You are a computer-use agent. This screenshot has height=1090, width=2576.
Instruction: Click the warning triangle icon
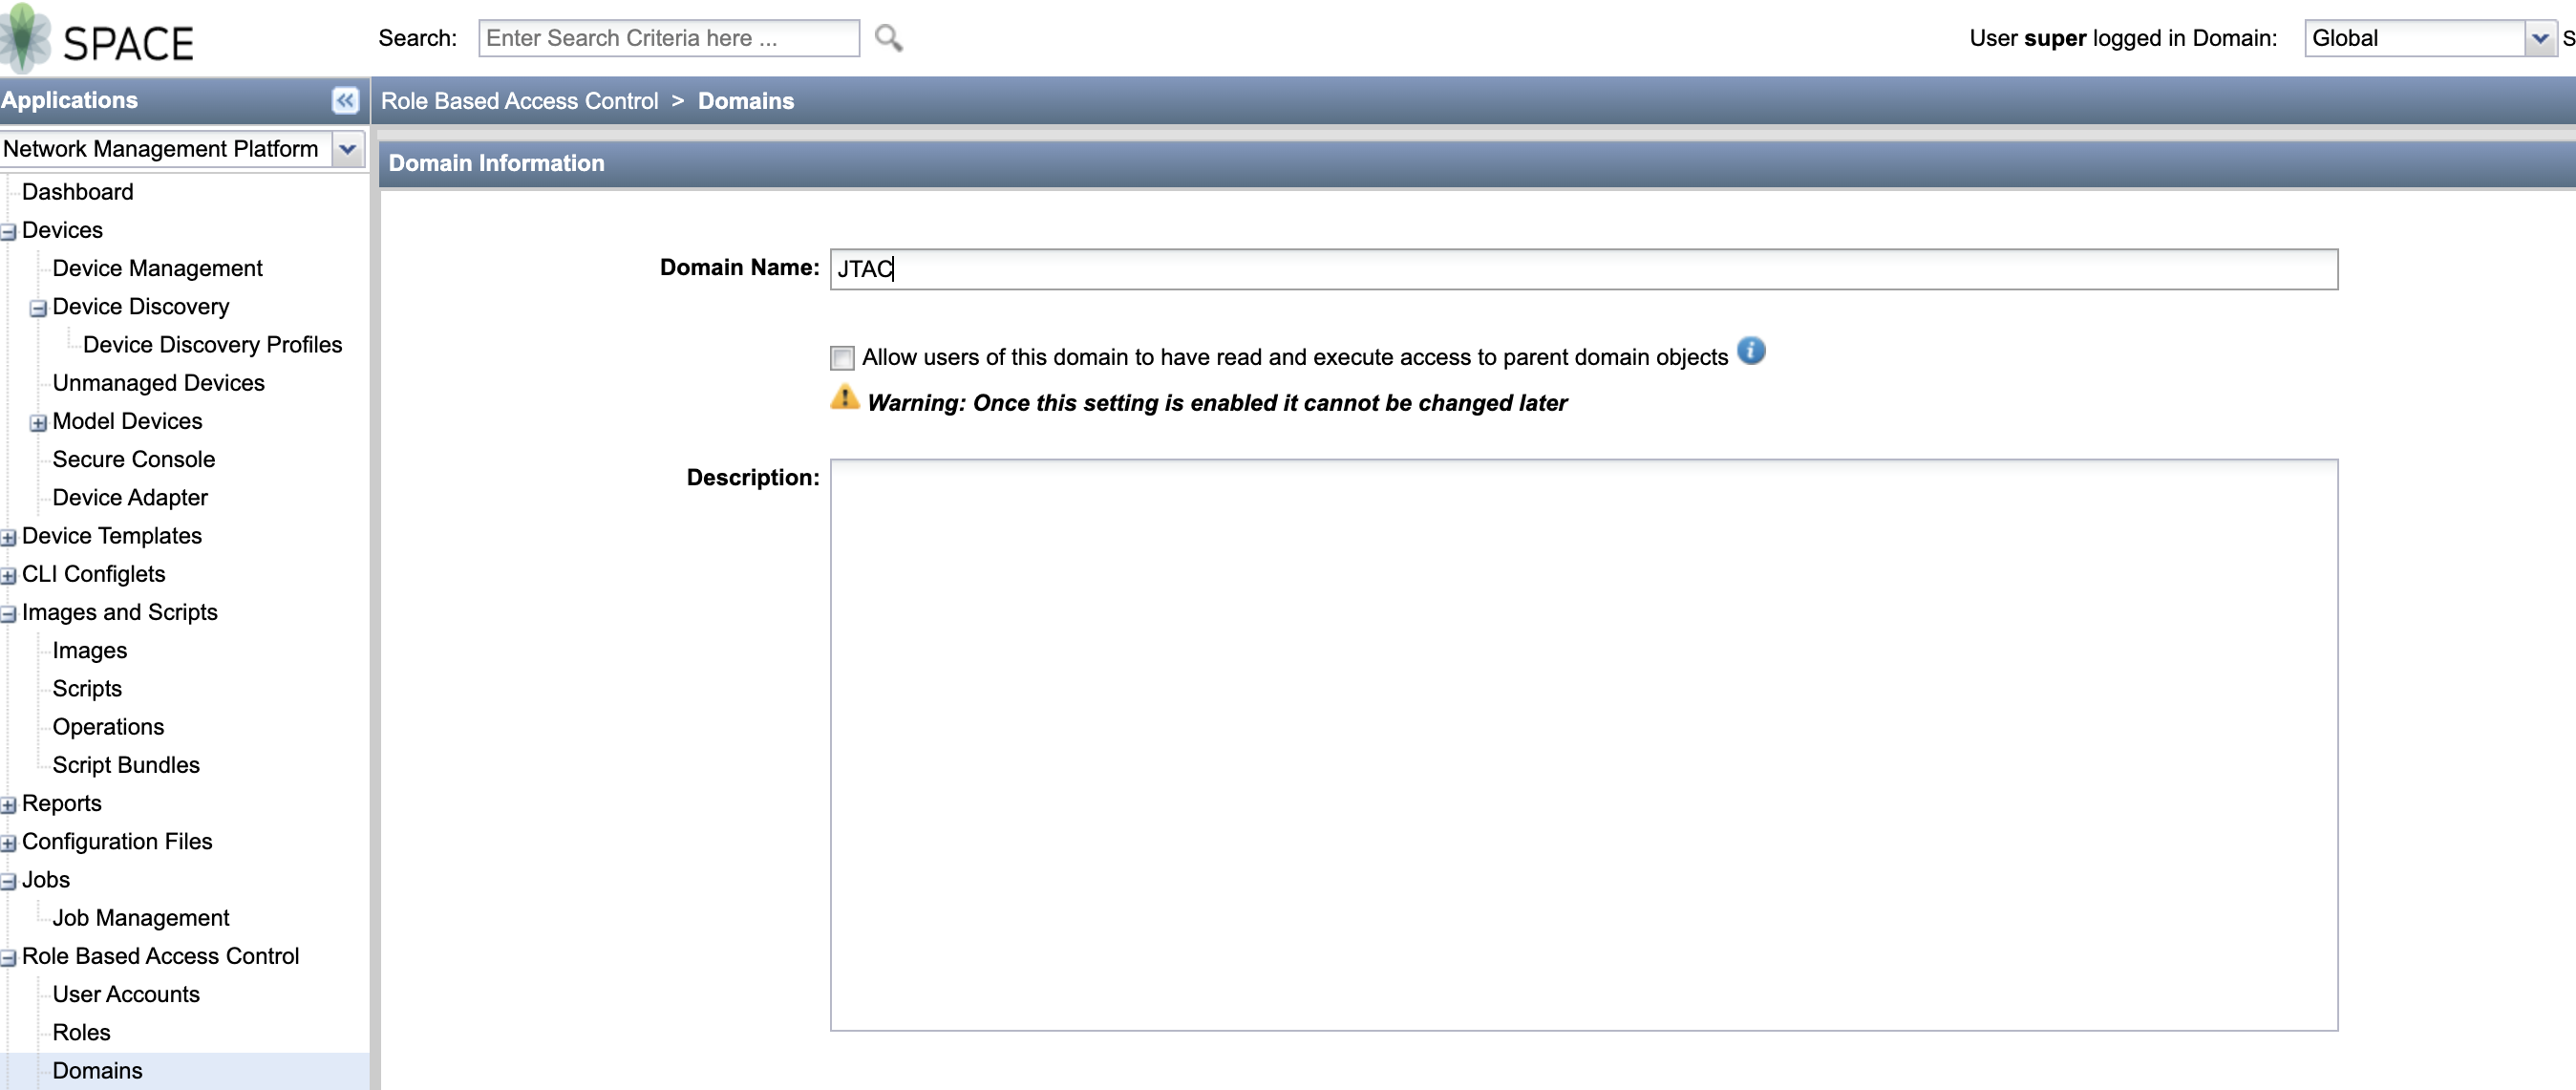point(845,398)
